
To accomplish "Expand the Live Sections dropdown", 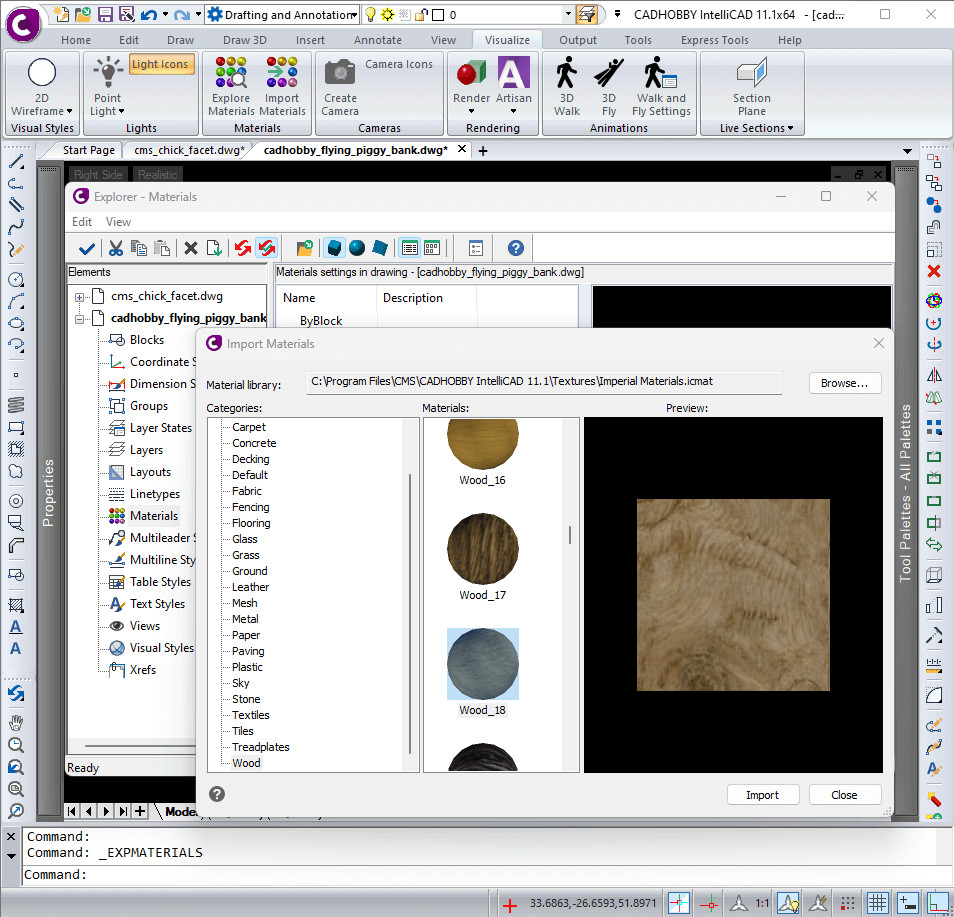I will [x=756, y=128].
